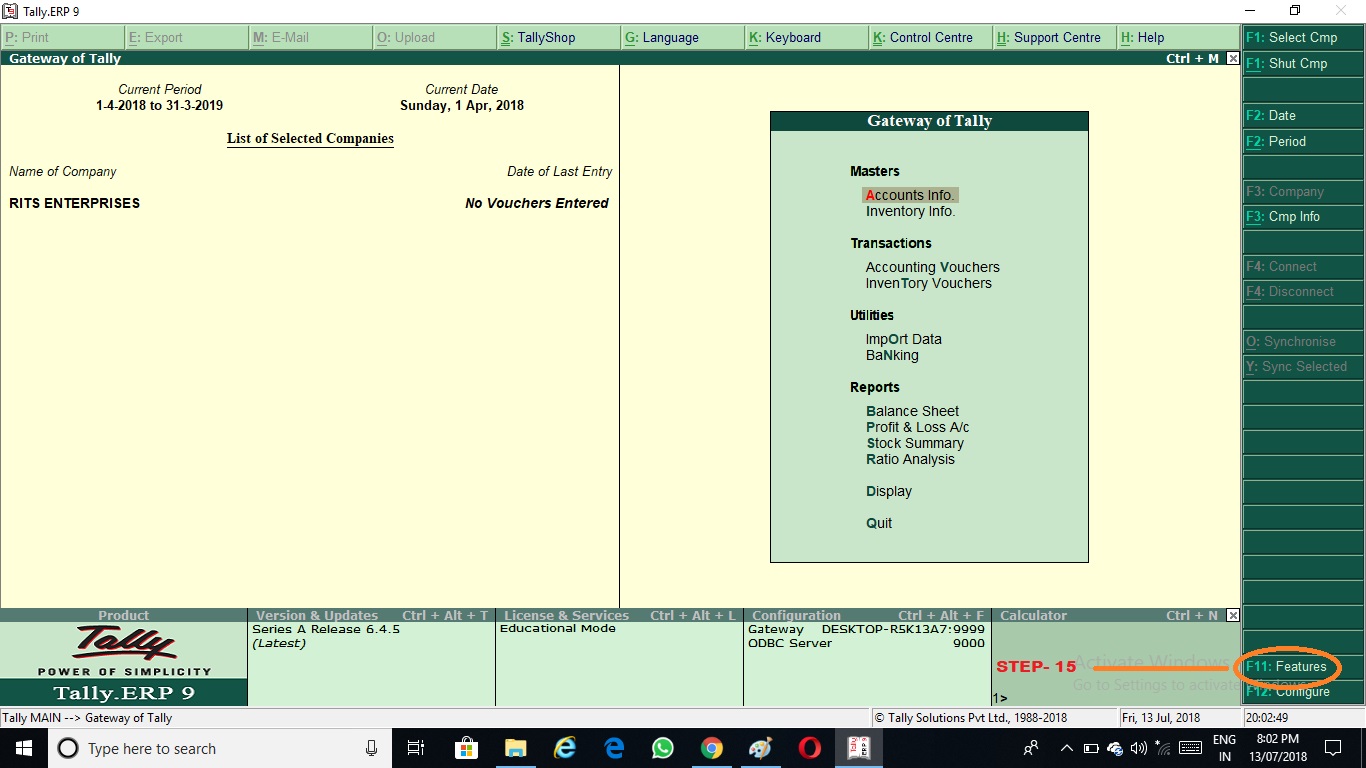Open the touch keyboard icon in the system tray
Image resolution: width=1366 pixels, height=768 pixels.
point(1189,748)
